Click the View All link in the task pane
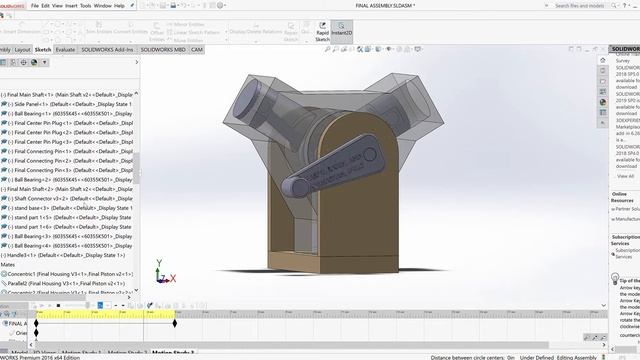 (625, 176)
